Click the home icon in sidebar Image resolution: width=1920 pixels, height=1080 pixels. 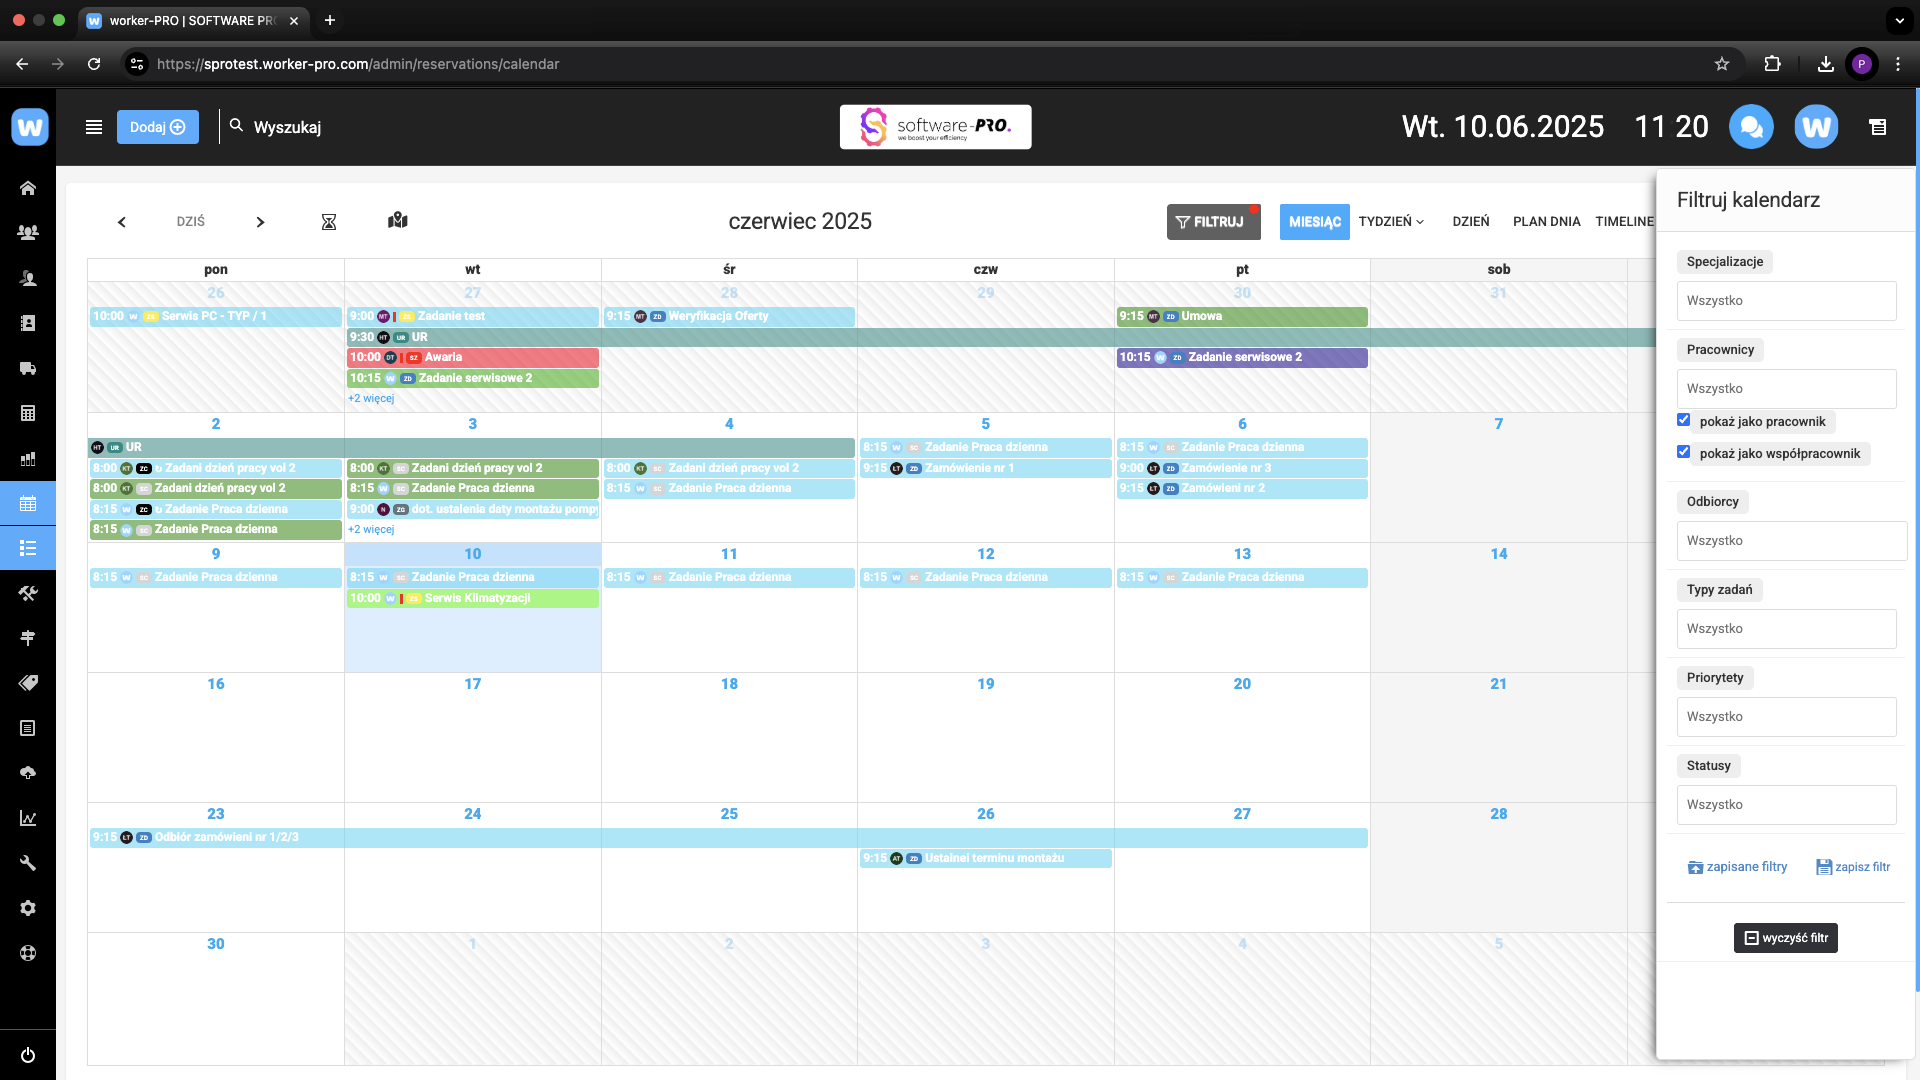click(28, 188)
